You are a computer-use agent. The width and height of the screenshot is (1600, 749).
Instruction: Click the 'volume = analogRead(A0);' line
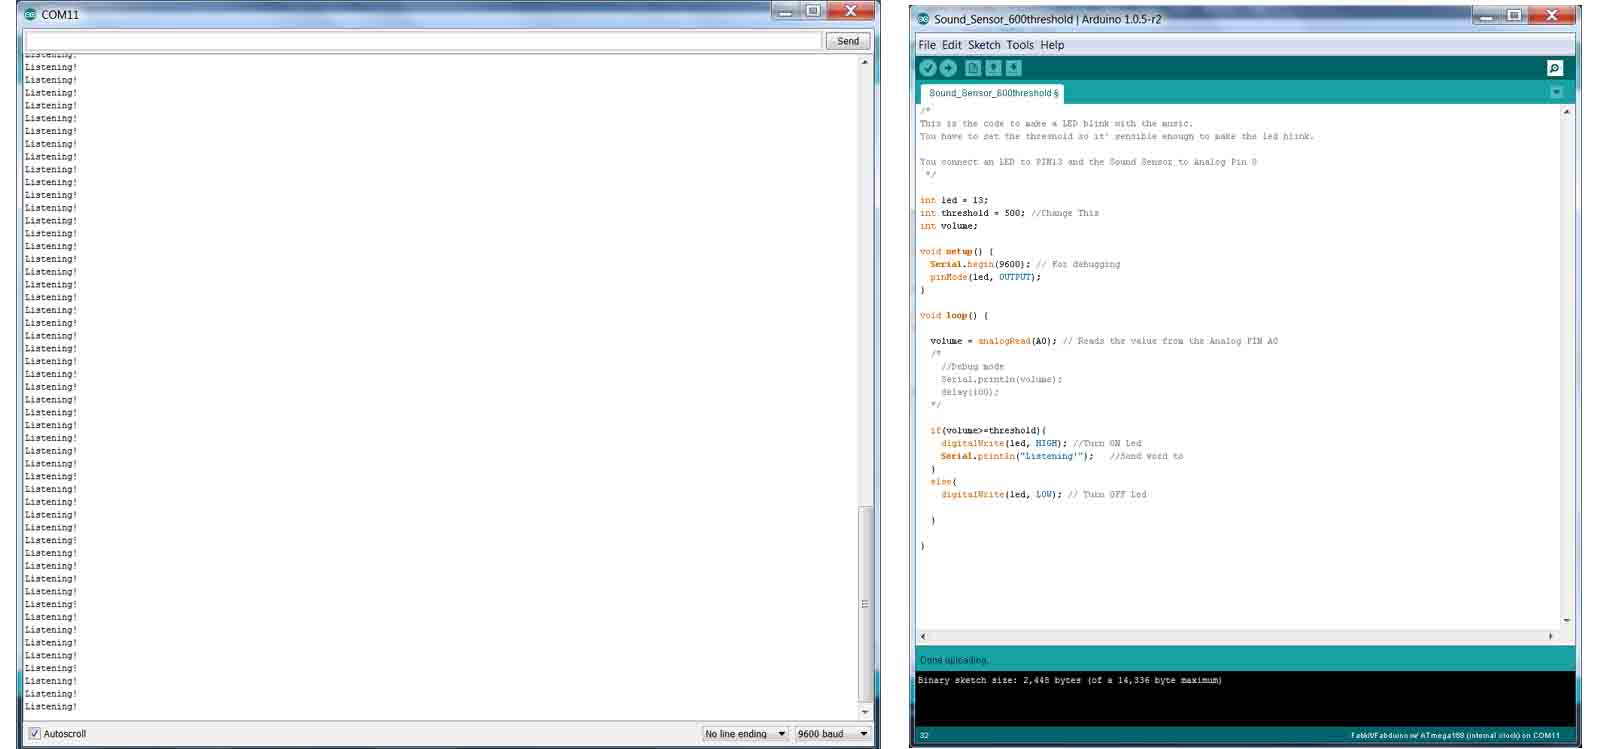coord(993,341)
